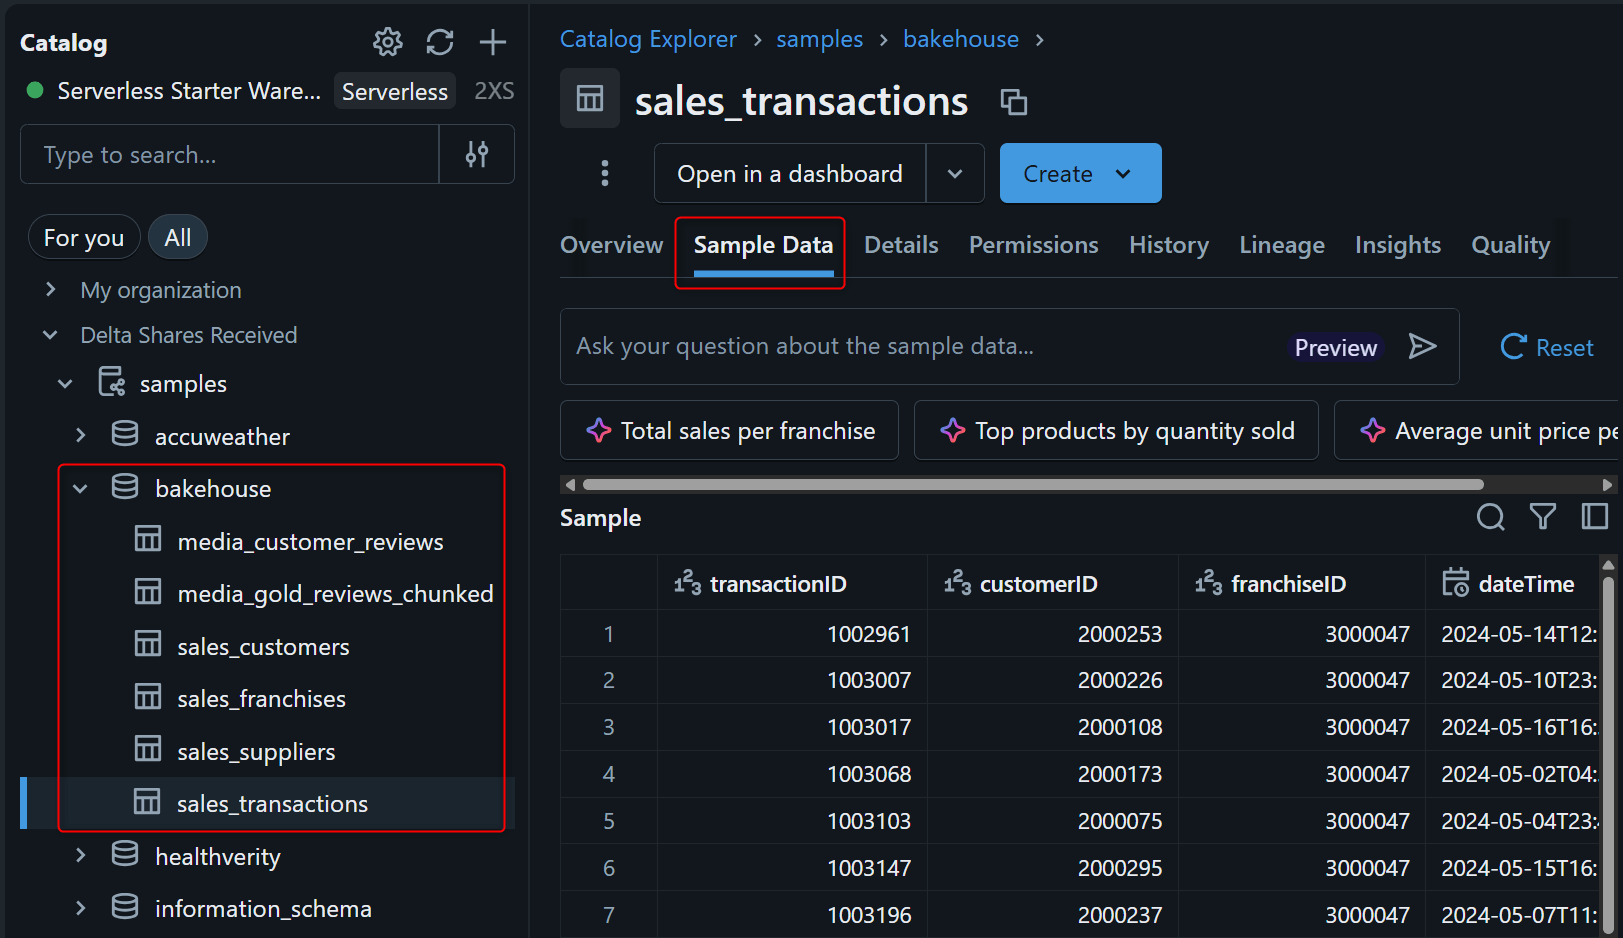
Task: Select the All filter pill
Action: click(x=178, y=238)
